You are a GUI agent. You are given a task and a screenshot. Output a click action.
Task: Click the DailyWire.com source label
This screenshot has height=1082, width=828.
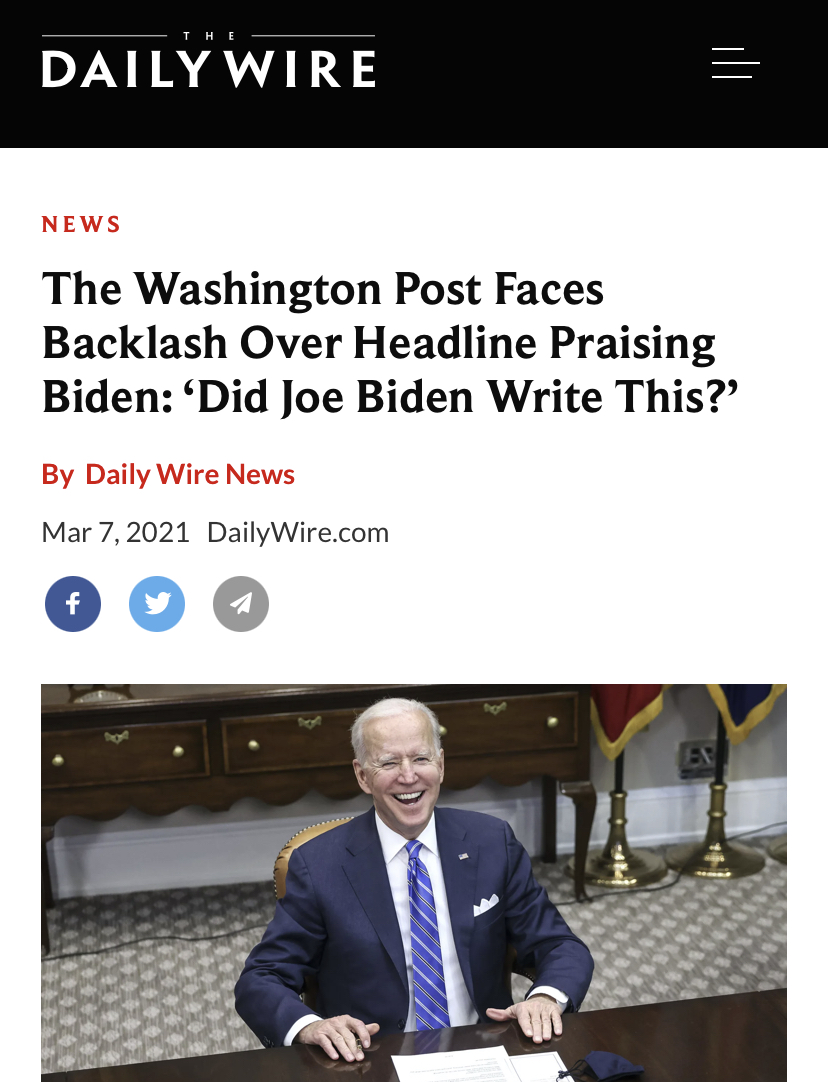tap(298, 533)
